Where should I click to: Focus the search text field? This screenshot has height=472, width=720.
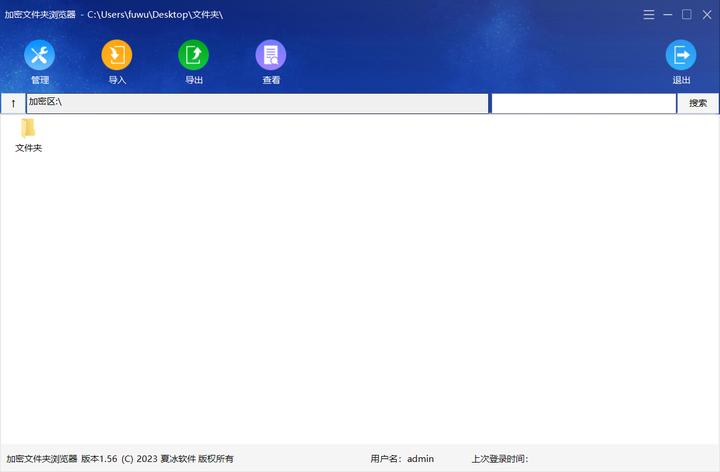coord(584,103)
